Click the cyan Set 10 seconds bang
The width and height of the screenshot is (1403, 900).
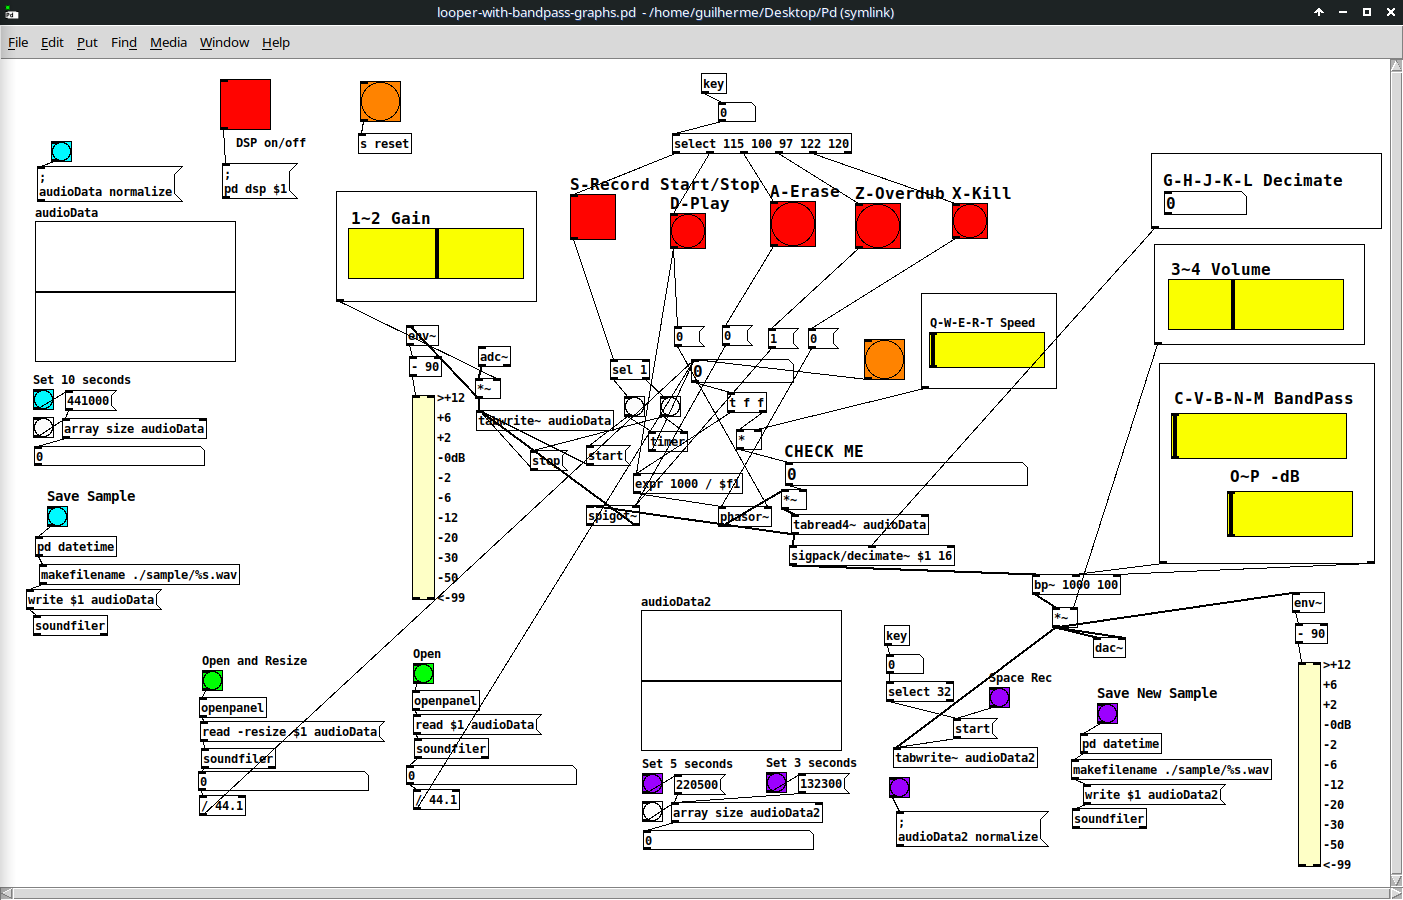[x=43, y=400]
